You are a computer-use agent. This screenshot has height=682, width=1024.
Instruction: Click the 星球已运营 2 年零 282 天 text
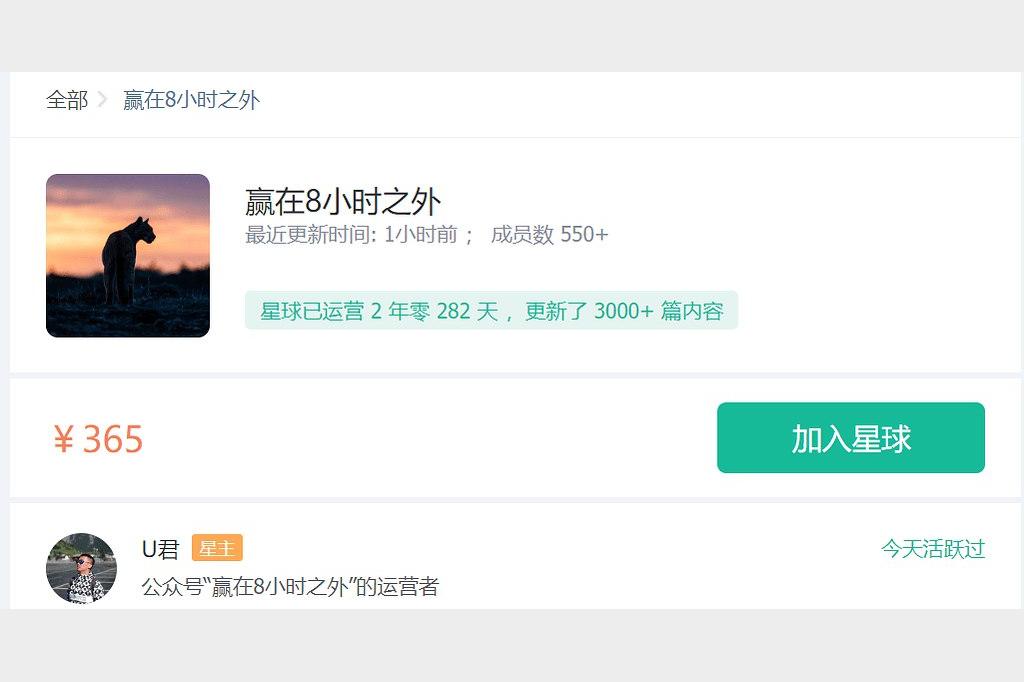point(379,311)
